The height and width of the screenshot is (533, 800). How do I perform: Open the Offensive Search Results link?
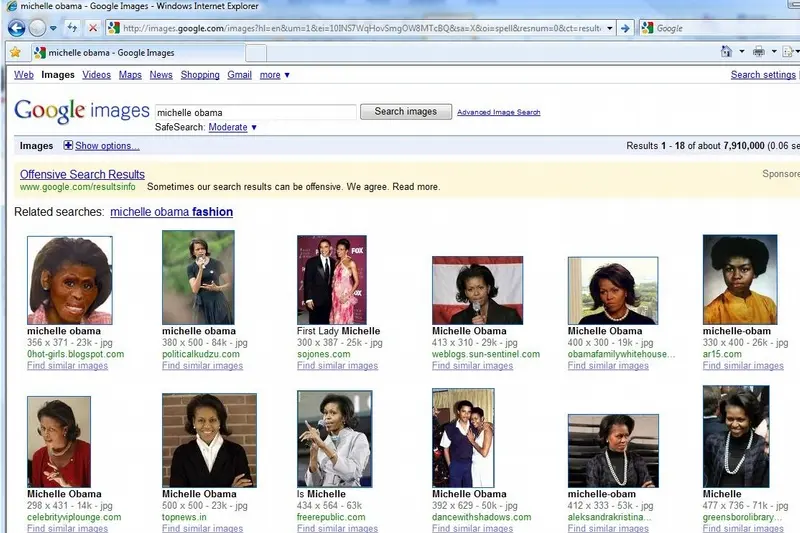(x=82, y=174)
